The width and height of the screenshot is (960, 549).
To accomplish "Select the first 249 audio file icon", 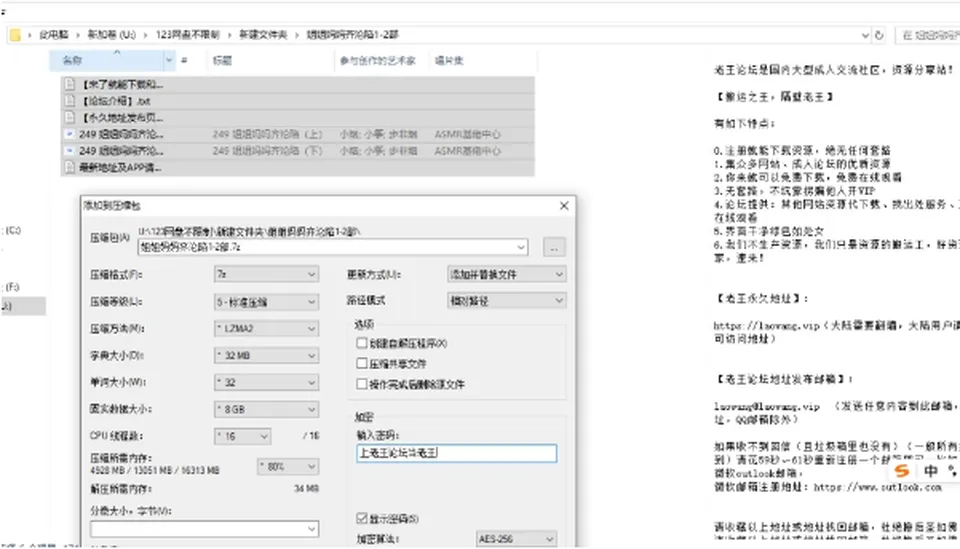I will click(x=70, y=134).
